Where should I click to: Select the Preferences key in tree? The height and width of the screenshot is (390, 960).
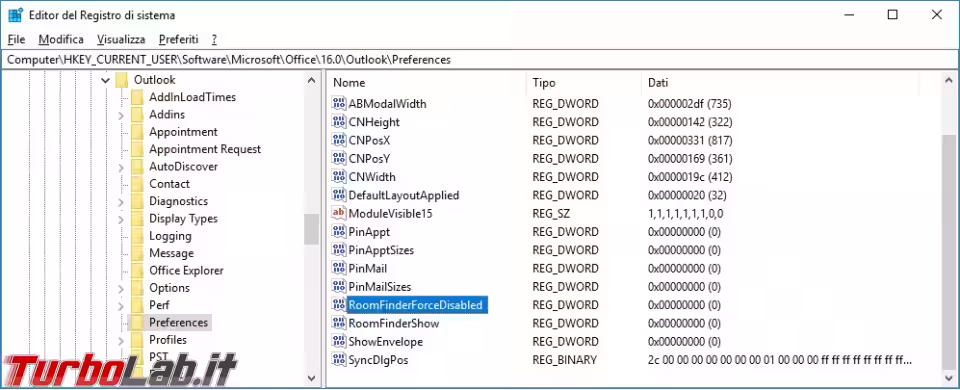(179, 322)
